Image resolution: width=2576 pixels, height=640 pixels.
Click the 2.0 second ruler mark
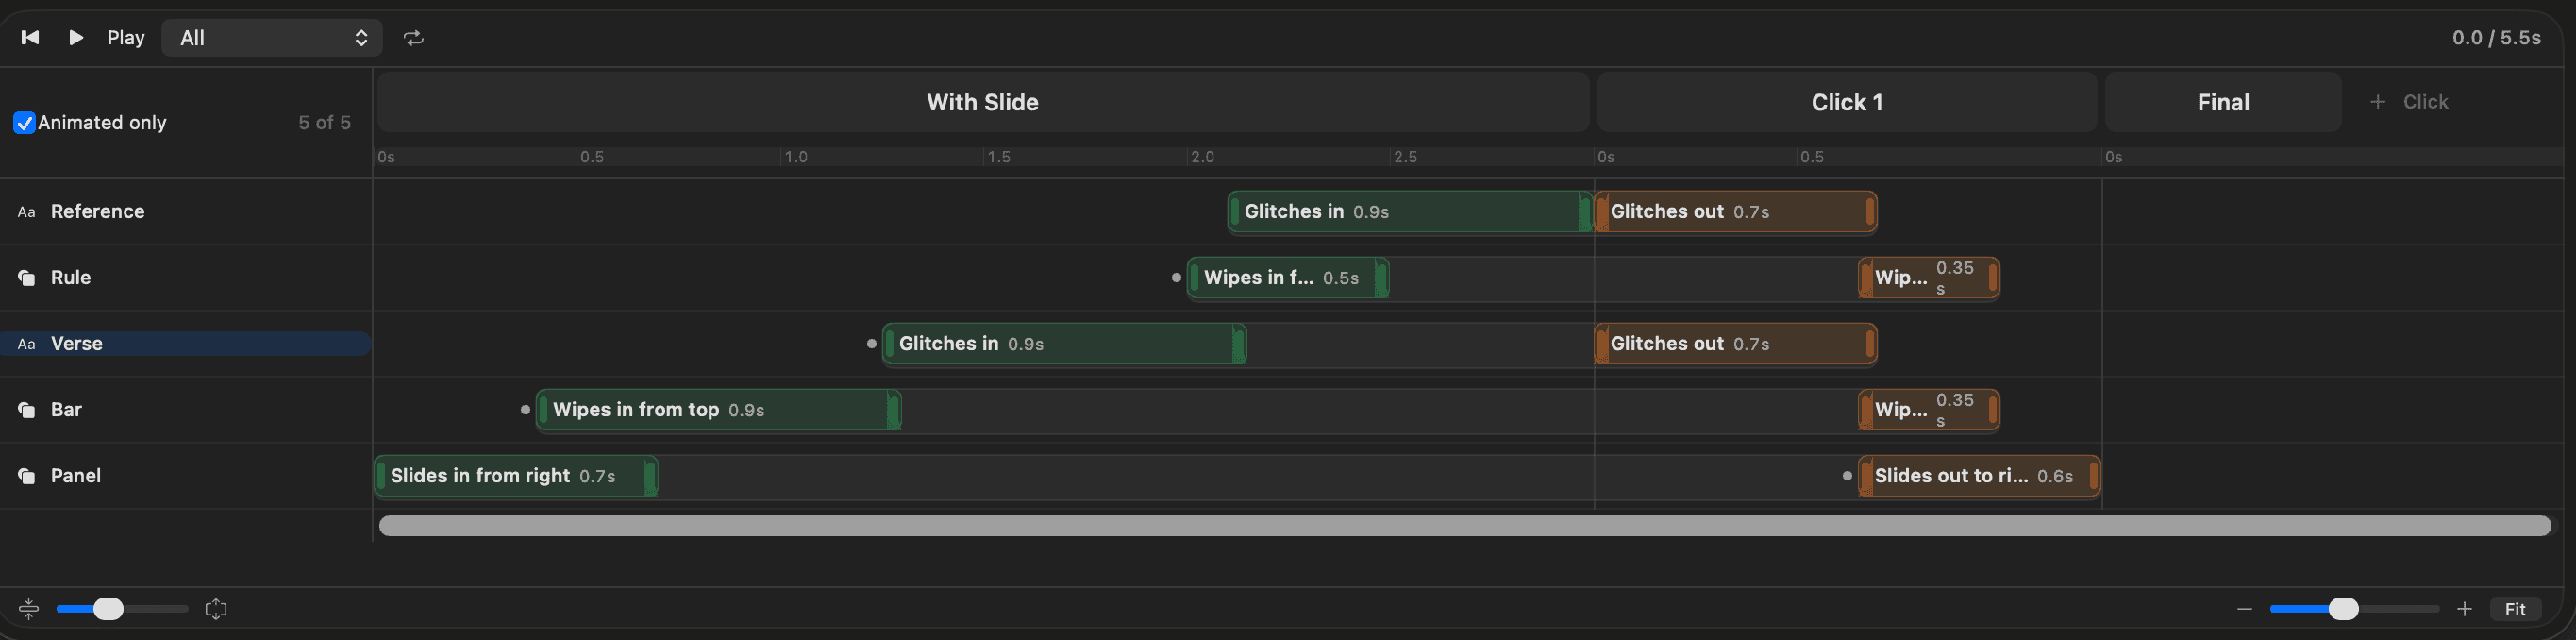click(1202, 157)
